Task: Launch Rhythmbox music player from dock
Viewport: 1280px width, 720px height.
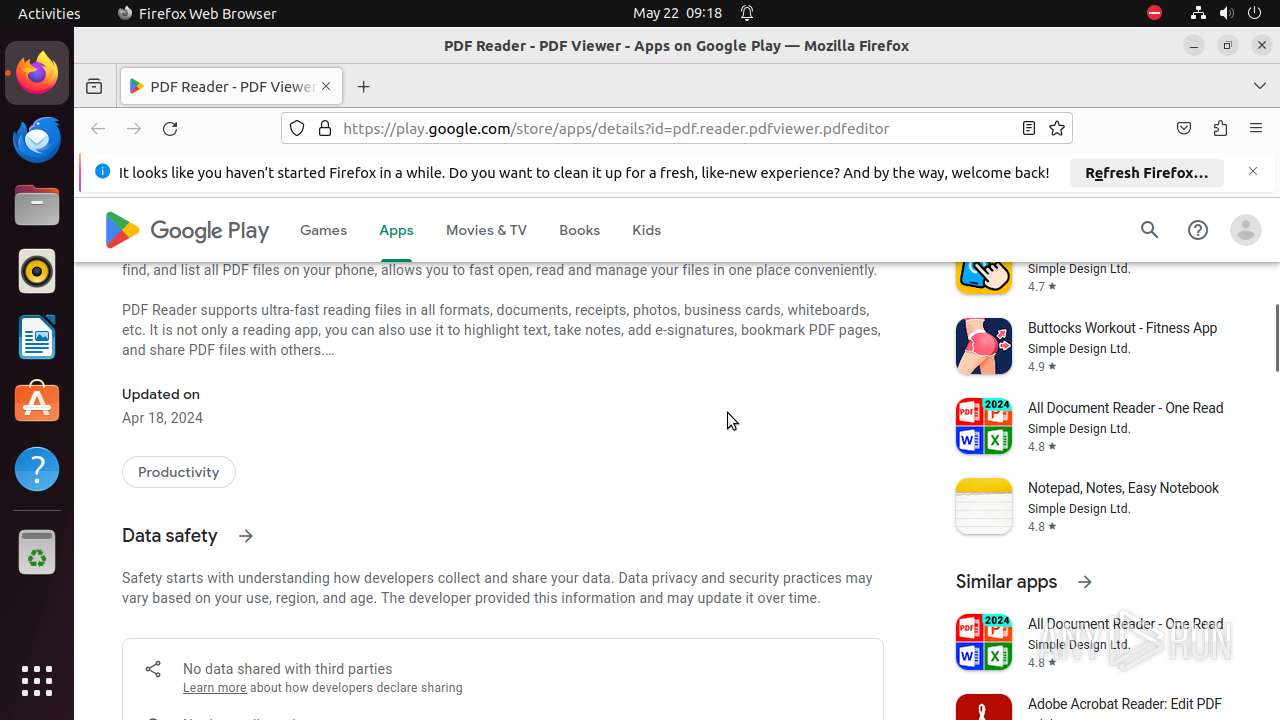Action: click(x=37, y=271)
